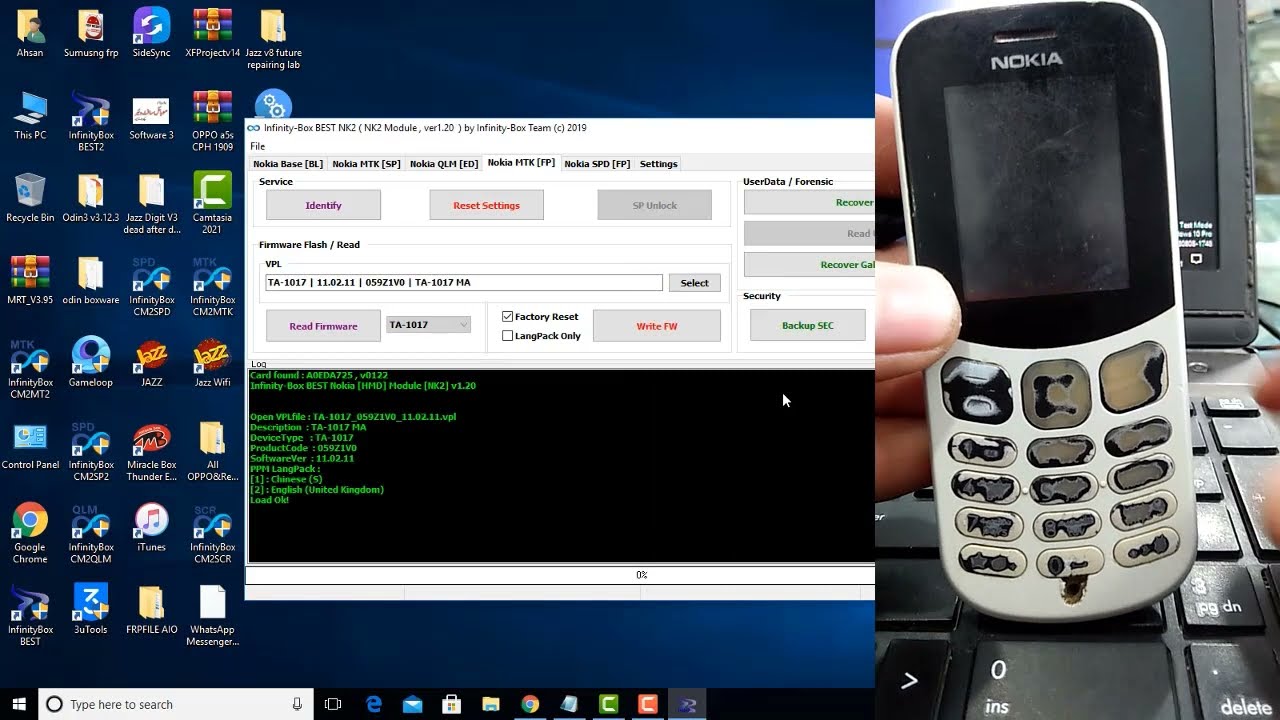Open Jazz Wifi desktop icon
The image size is (1280, 720).
212,361
